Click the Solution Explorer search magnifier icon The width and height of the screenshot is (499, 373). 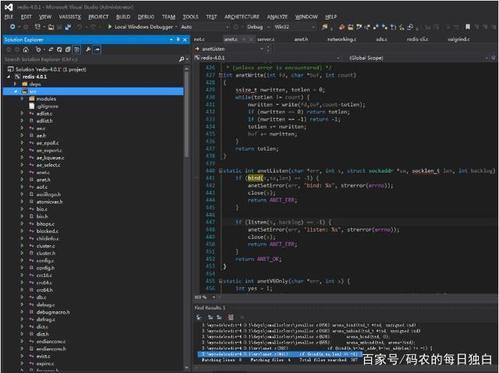pyautogui.click(x=182, y=59)
